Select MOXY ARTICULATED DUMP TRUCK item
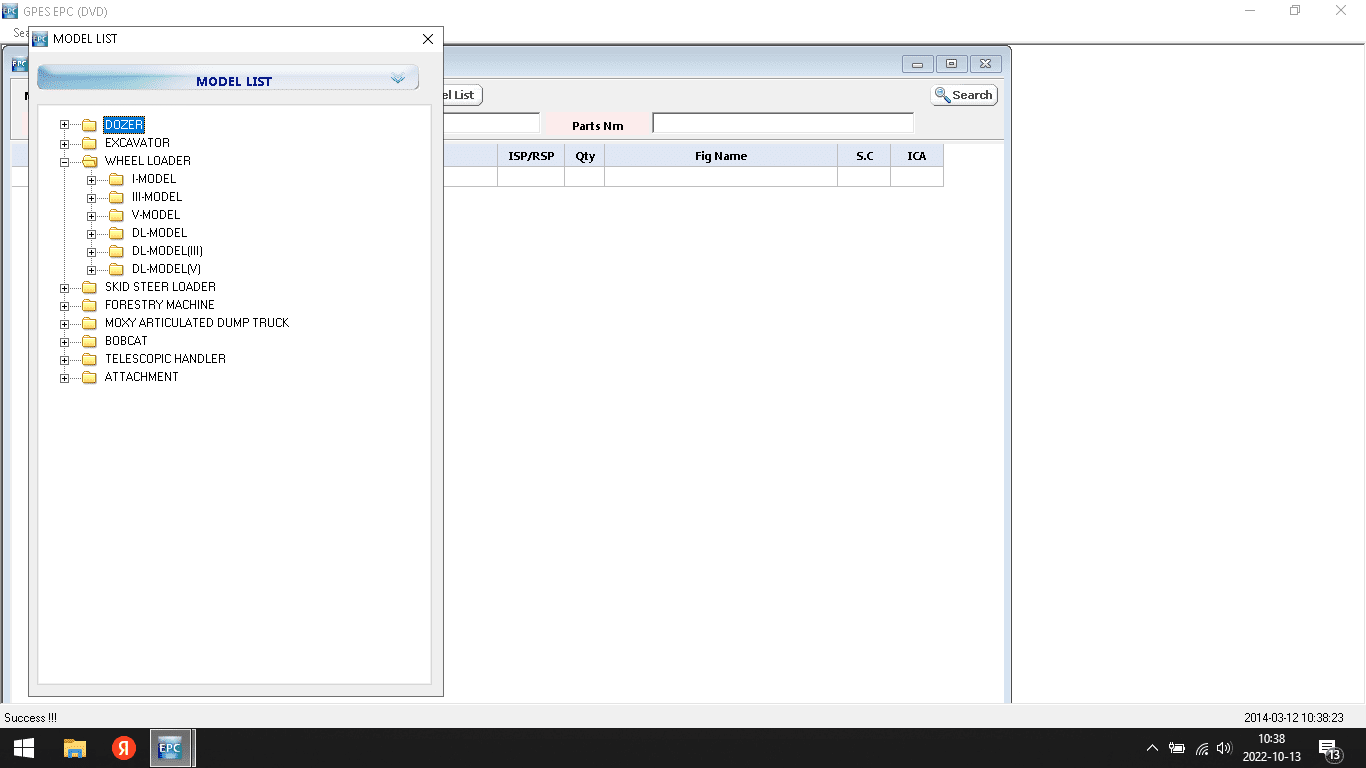Viewport: 1366px width, 768px height. [196, 323]
